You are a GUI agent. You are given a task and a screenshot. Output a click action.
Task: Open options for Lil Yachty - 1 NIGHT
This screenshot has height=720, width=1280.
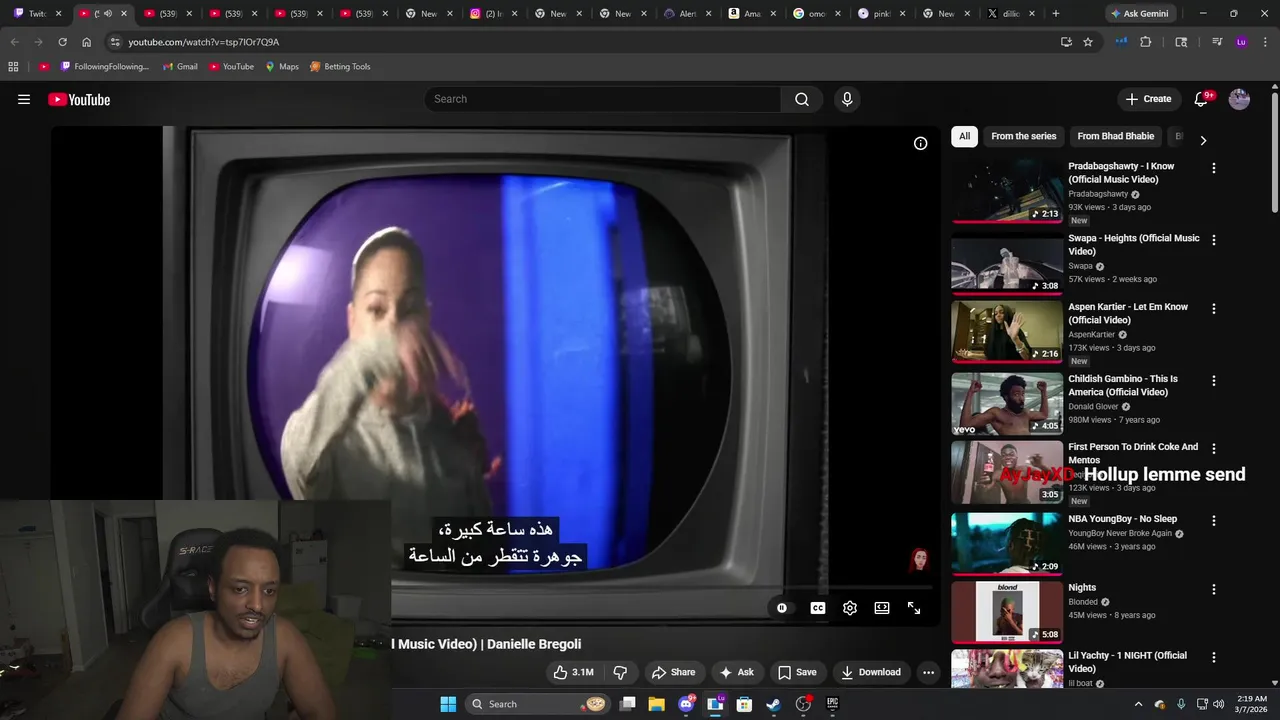coord(1214,657)
